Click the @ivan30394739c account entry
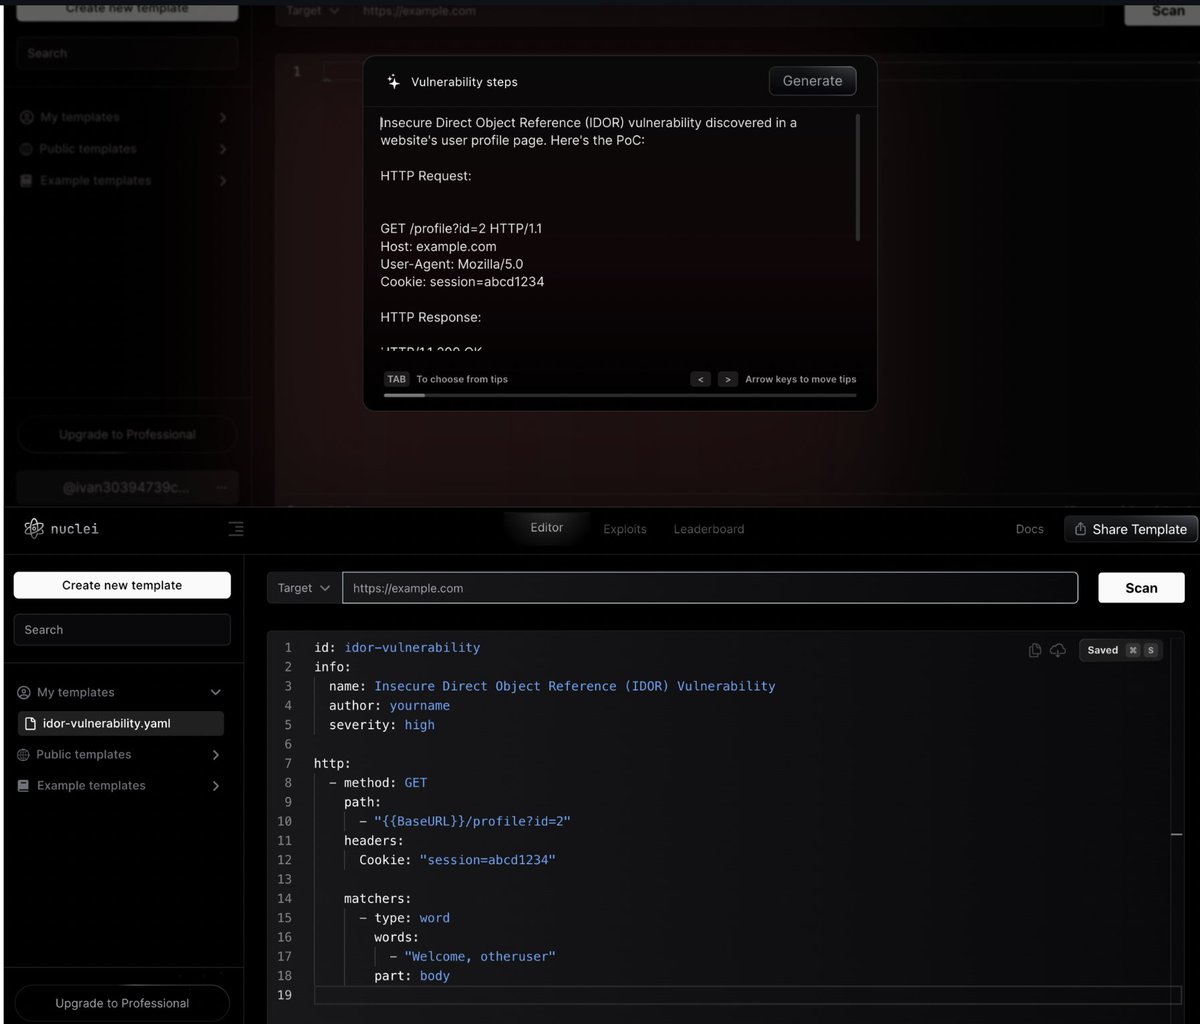 click(x=127, y=488)
